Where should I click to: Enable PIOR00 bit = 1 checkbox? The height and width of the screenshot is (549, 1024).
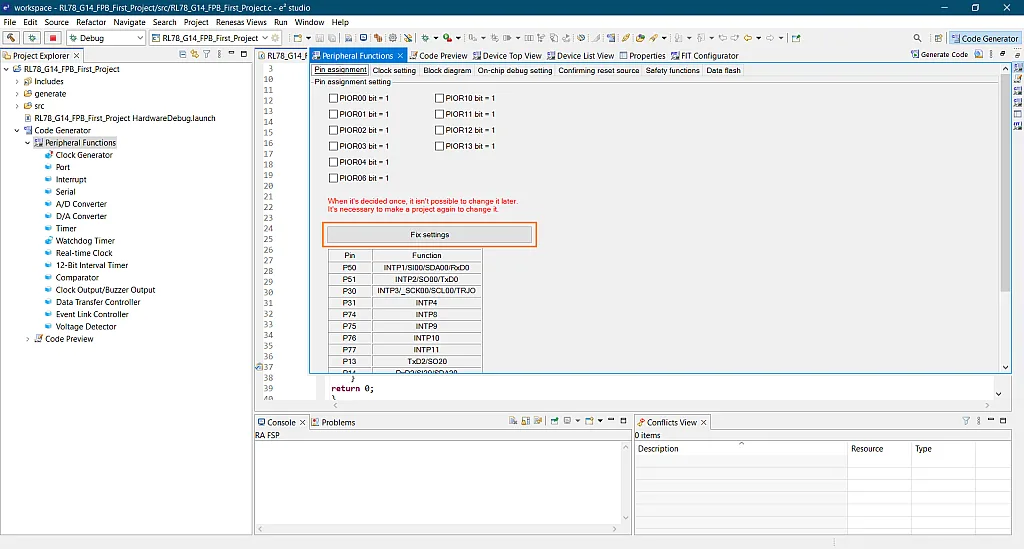[x=334, y=98]
